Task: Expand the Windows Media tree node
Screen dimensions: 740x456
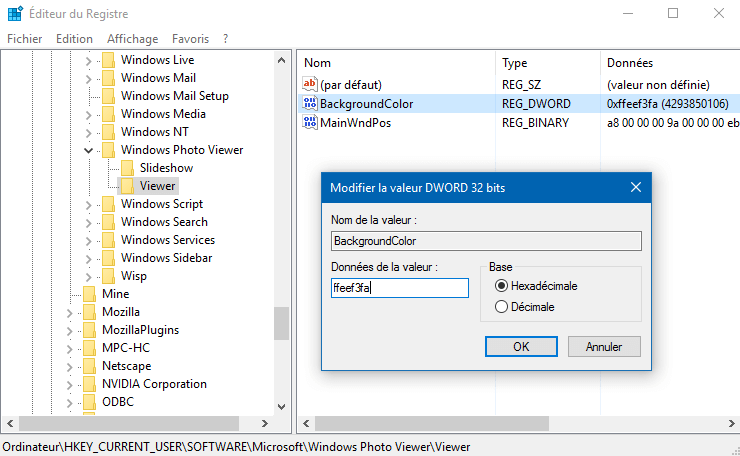Action: (88, 115)
